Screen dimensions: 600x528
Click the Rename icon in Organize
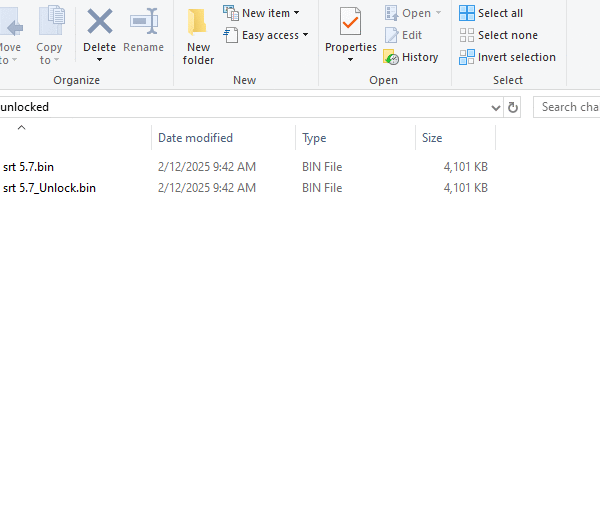coord(144,21)
